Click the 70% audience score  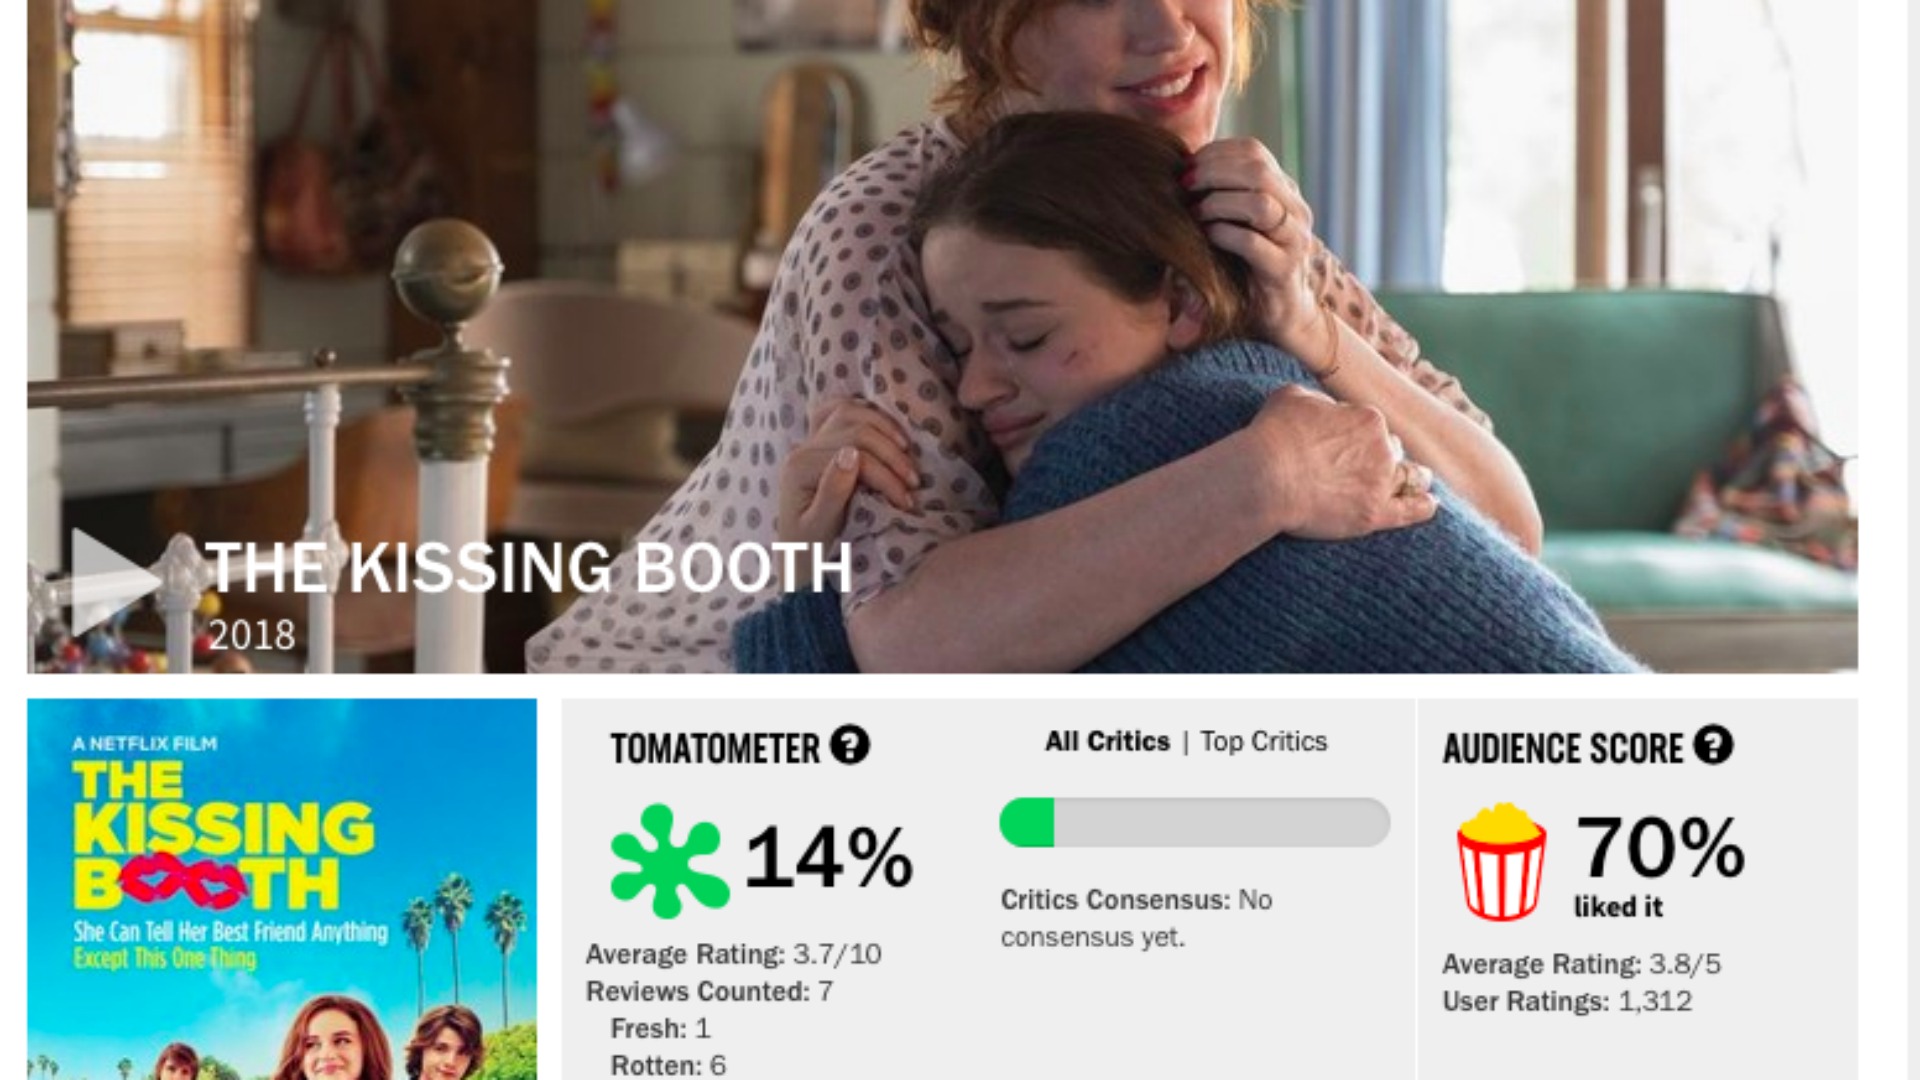point(1661,847)
